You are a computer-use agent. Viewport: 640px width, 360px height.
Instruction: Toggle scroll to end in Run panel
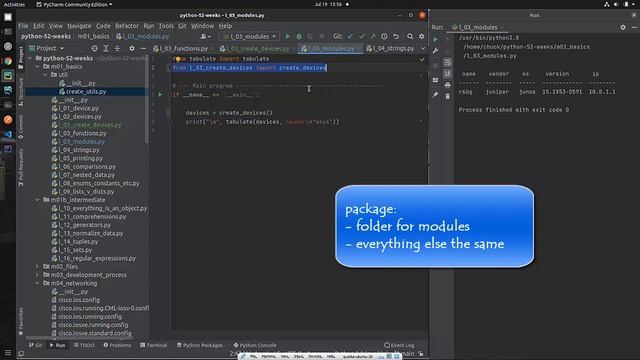pyautogui.click(x=447, y=73)
